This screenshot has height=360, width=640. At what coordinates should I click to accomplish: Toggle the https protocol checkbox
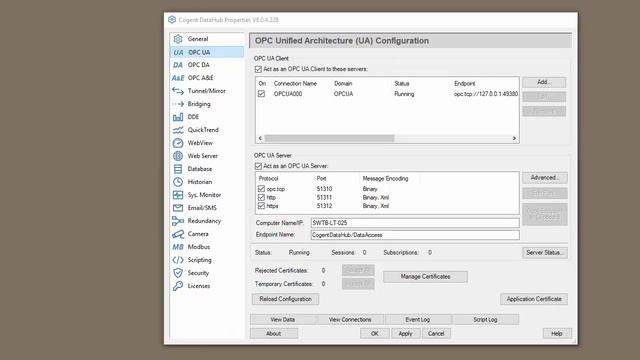pyautogui.click(x=261, y=206)
